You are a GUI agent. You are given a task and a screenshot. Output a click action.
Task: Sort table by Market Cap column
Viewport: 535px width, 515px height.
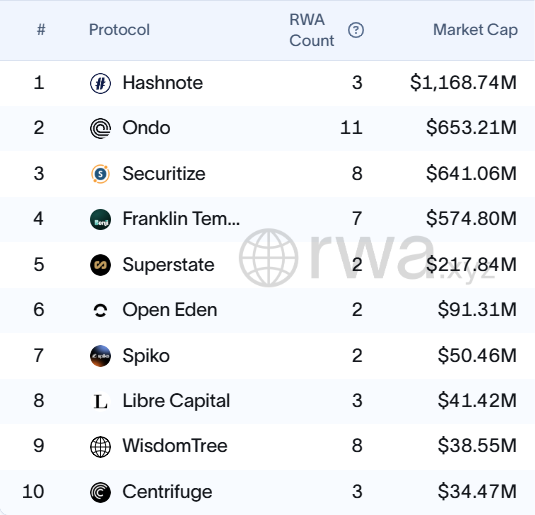point(475,30)
